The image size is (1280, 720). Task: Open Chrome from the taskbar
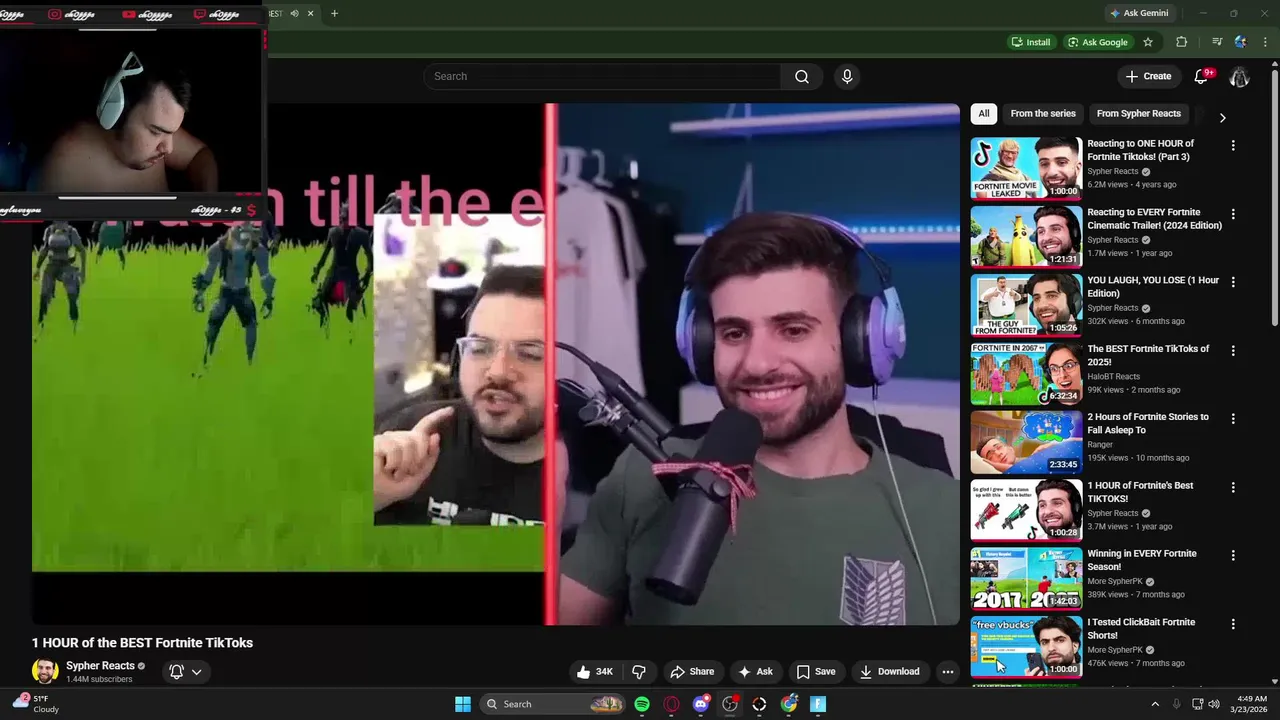coord(789,704)
